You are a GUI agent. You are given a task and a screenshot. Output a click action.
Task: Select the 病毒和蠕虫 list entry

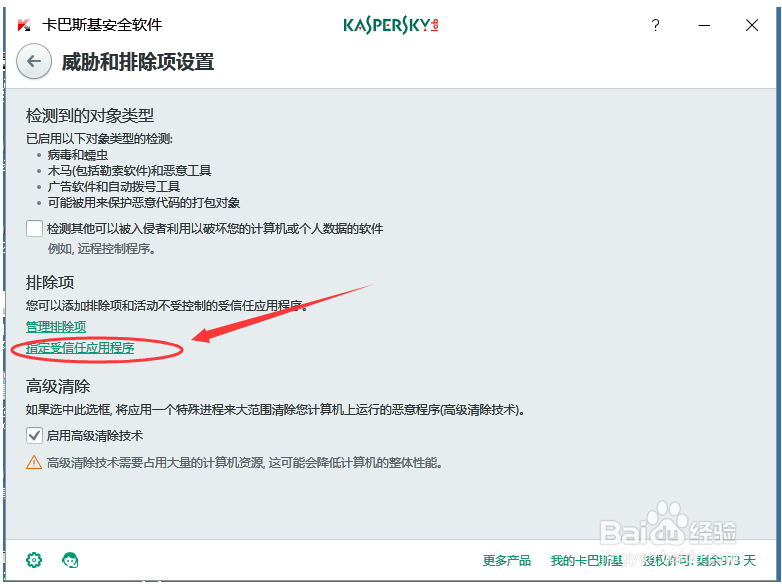point(78,155)
